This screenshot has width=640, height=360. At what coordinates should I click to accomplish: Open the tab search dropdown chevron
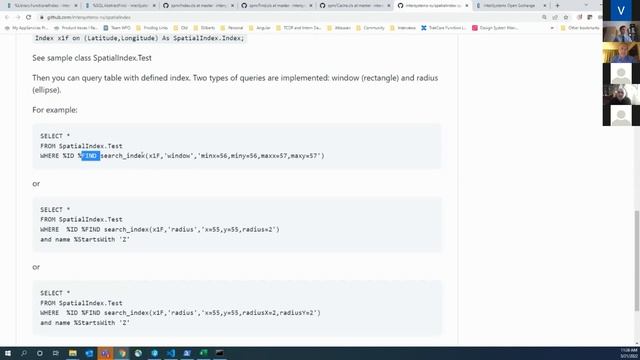click(586, 5)
